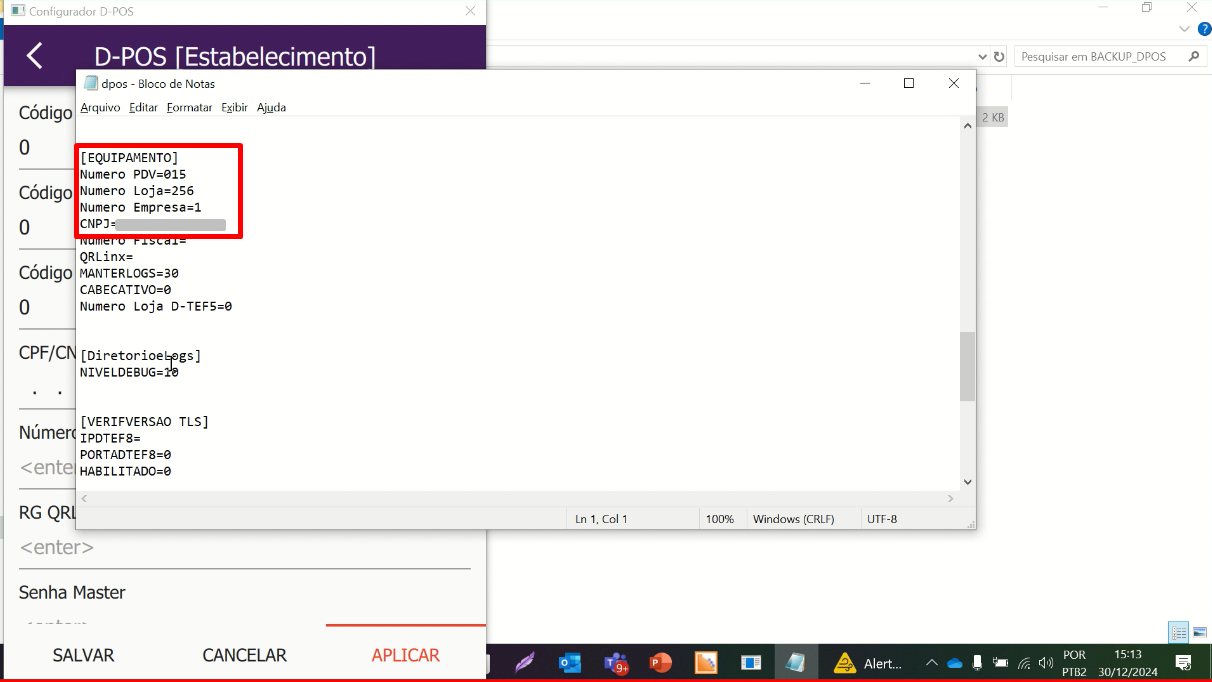Screen dimensions: 1212x682
Task: Open the Exibir menu in Notepad
Action: point(235,107)
